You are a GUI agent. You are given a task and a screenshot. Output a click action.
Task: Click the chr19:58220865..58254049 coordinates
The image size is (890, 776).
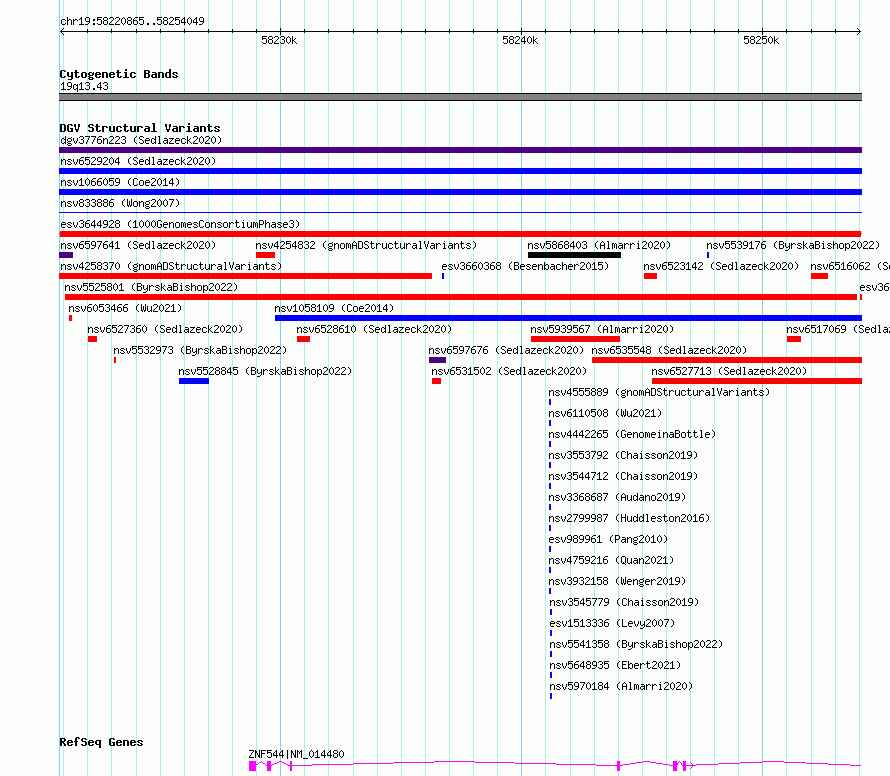click(x=132, y=21)
